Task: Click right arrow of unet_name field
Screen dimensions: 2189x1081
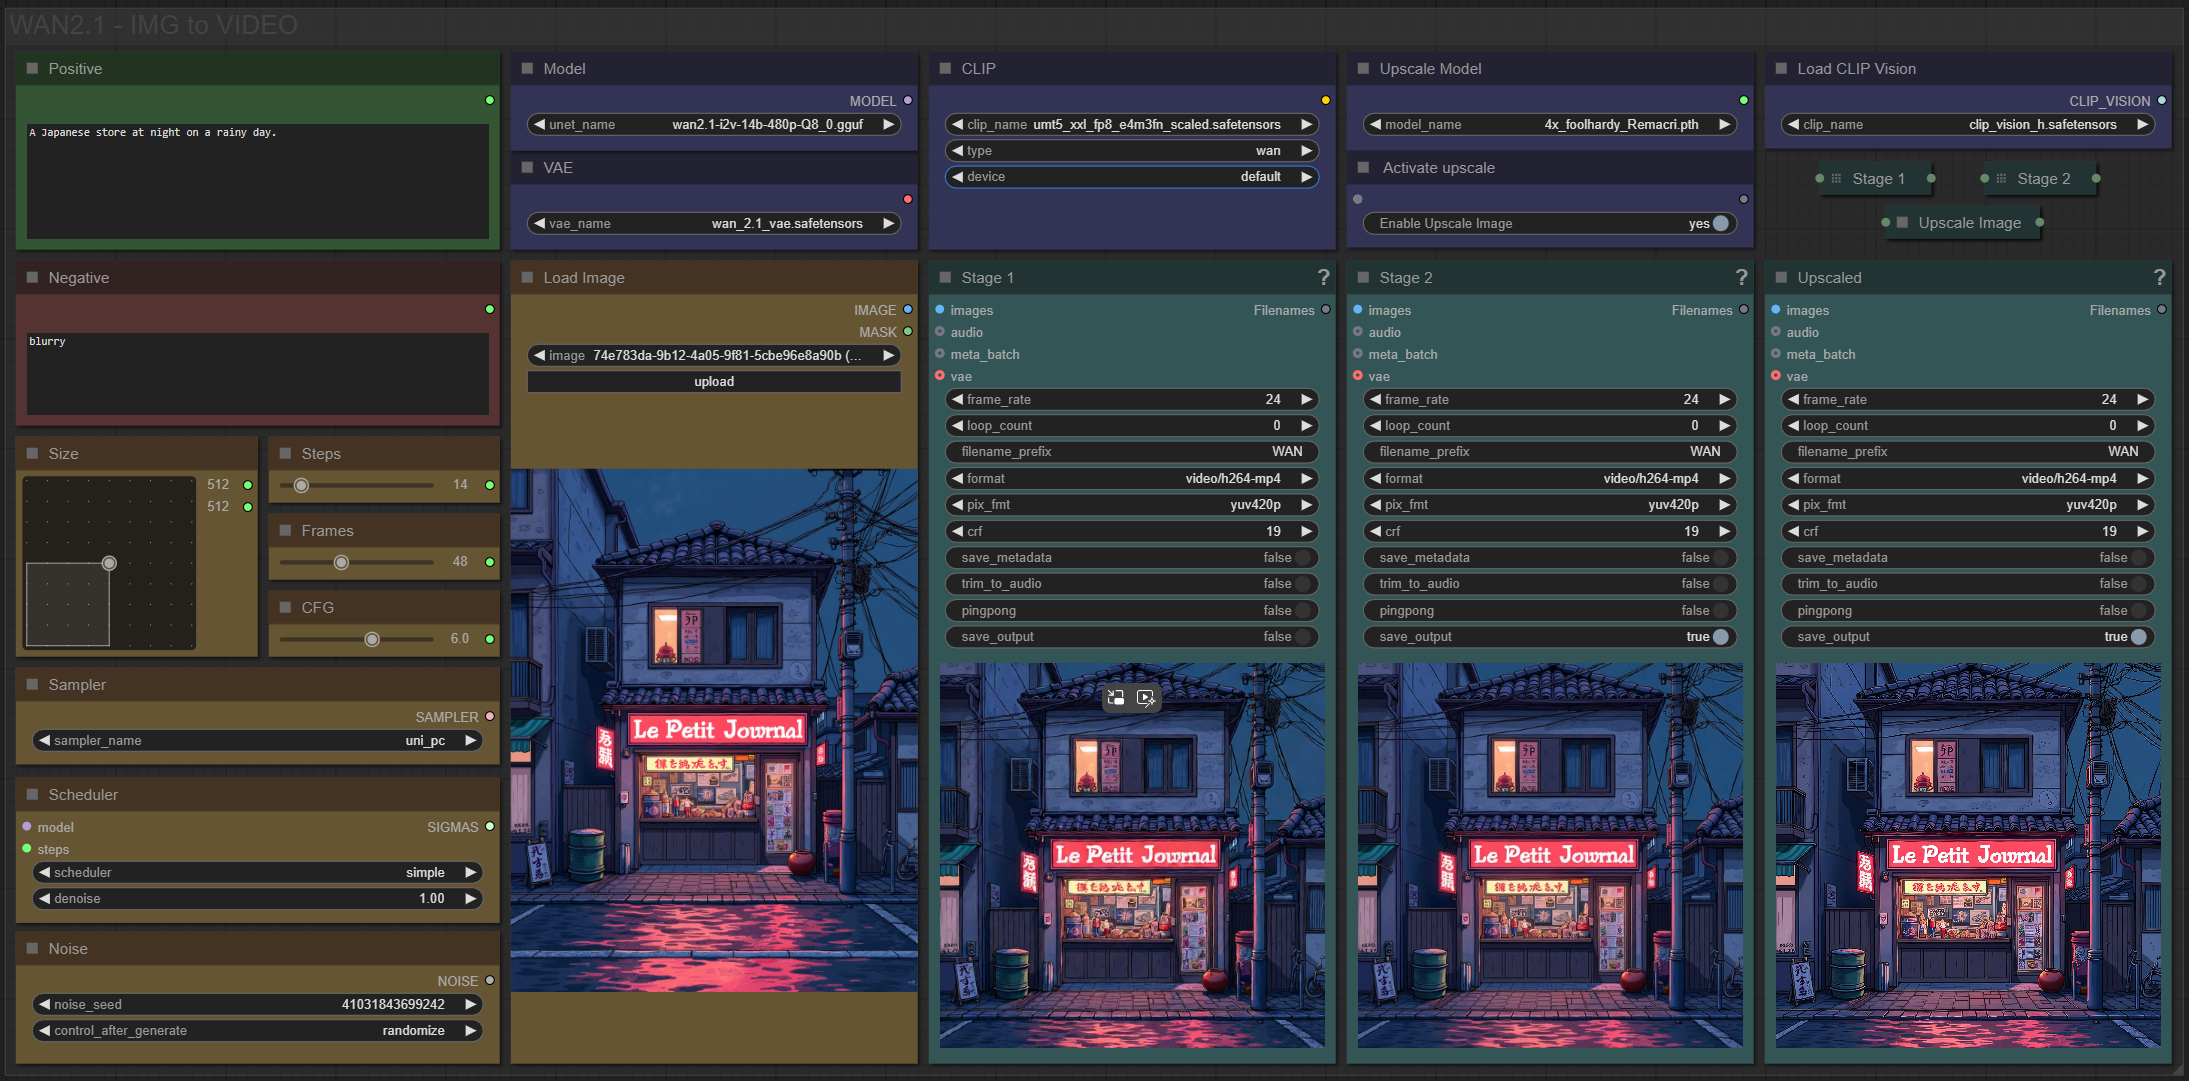Action: 888,124
